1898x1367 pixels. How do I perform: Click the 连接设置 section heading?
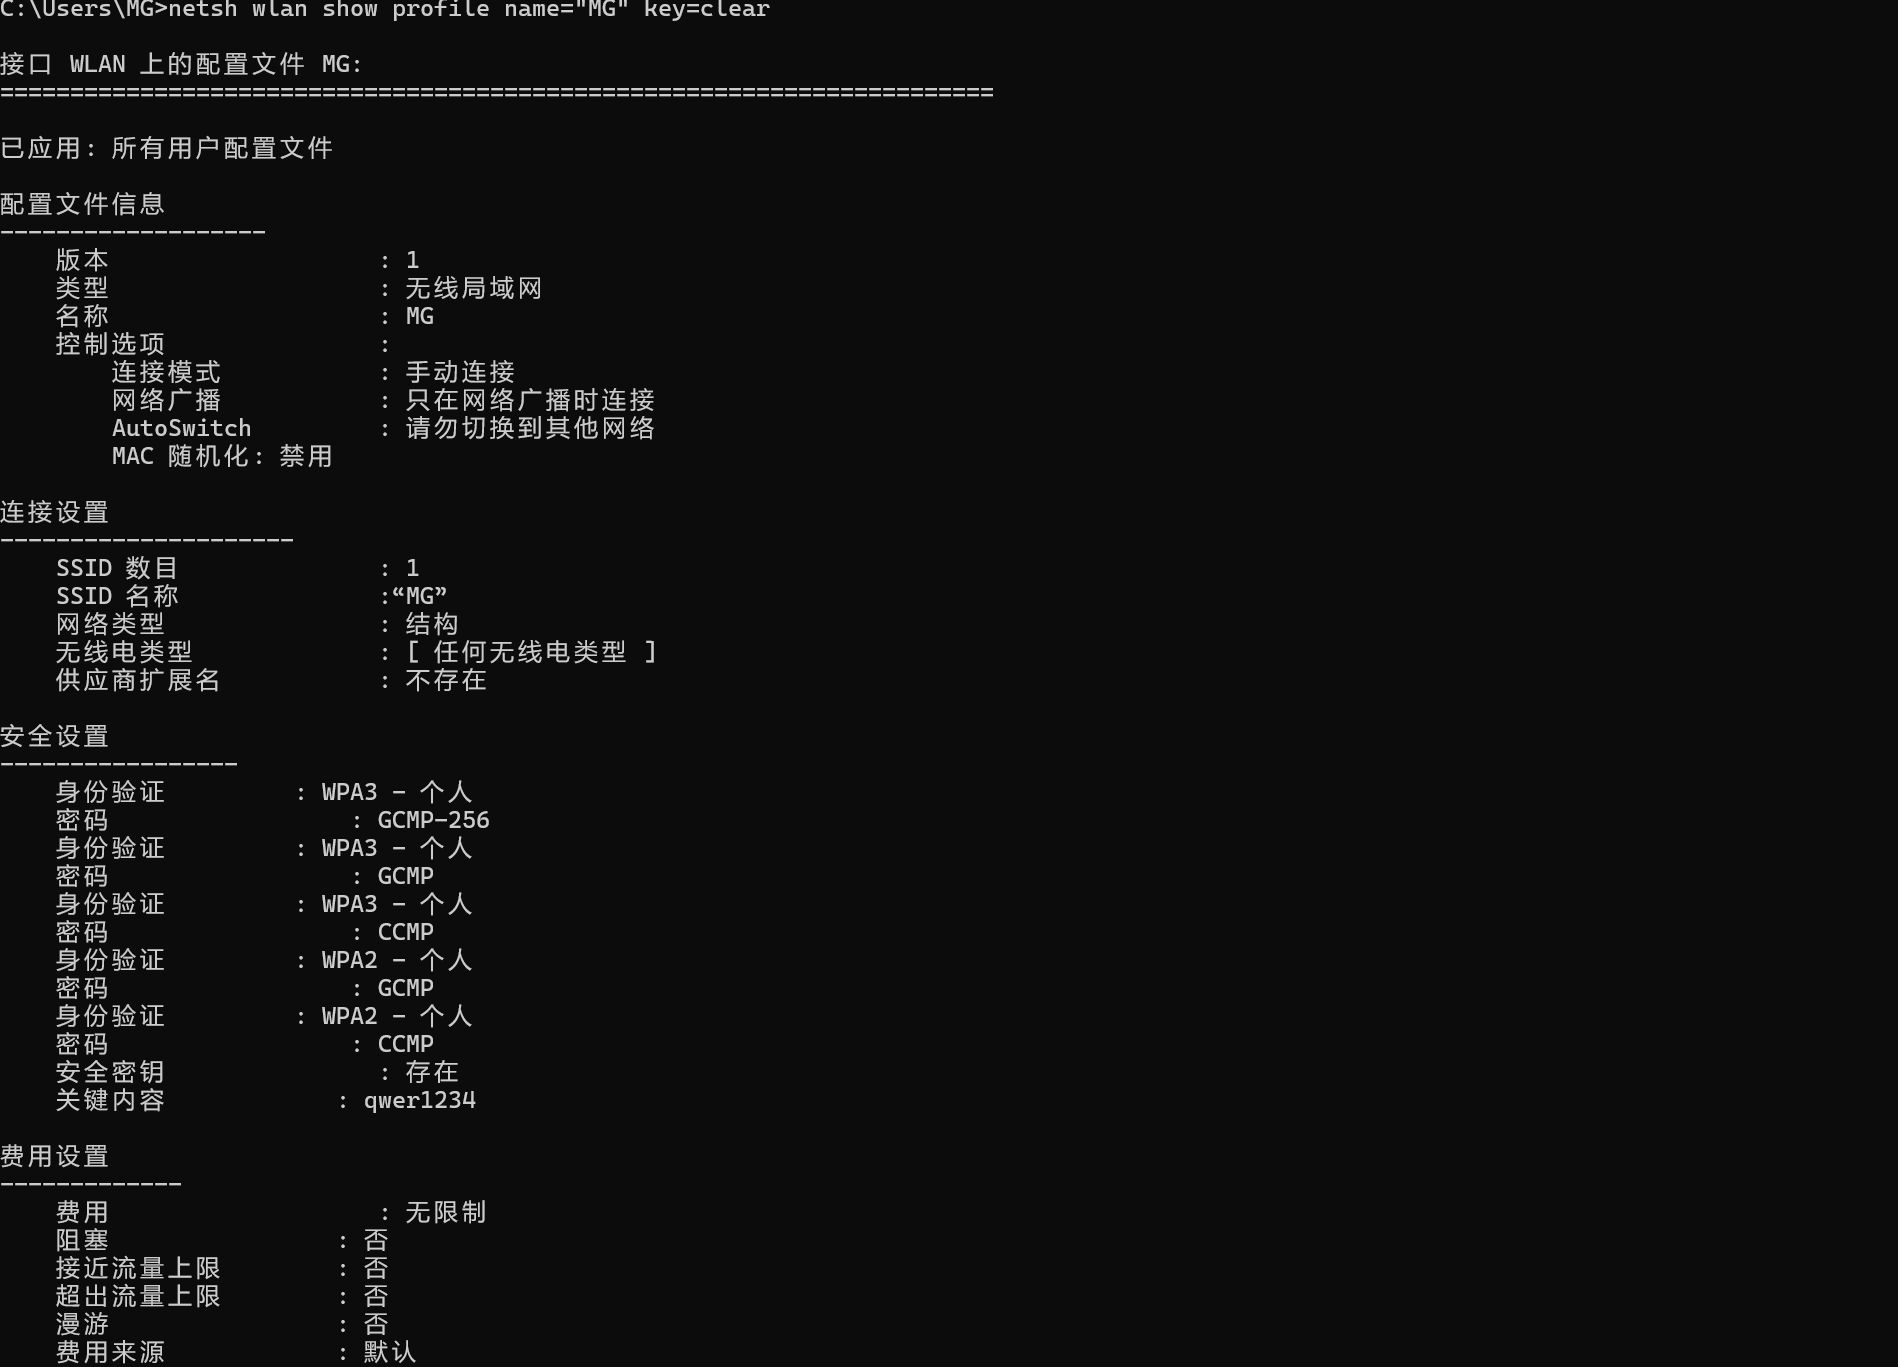pyautogui.click(x=55, y=512)
